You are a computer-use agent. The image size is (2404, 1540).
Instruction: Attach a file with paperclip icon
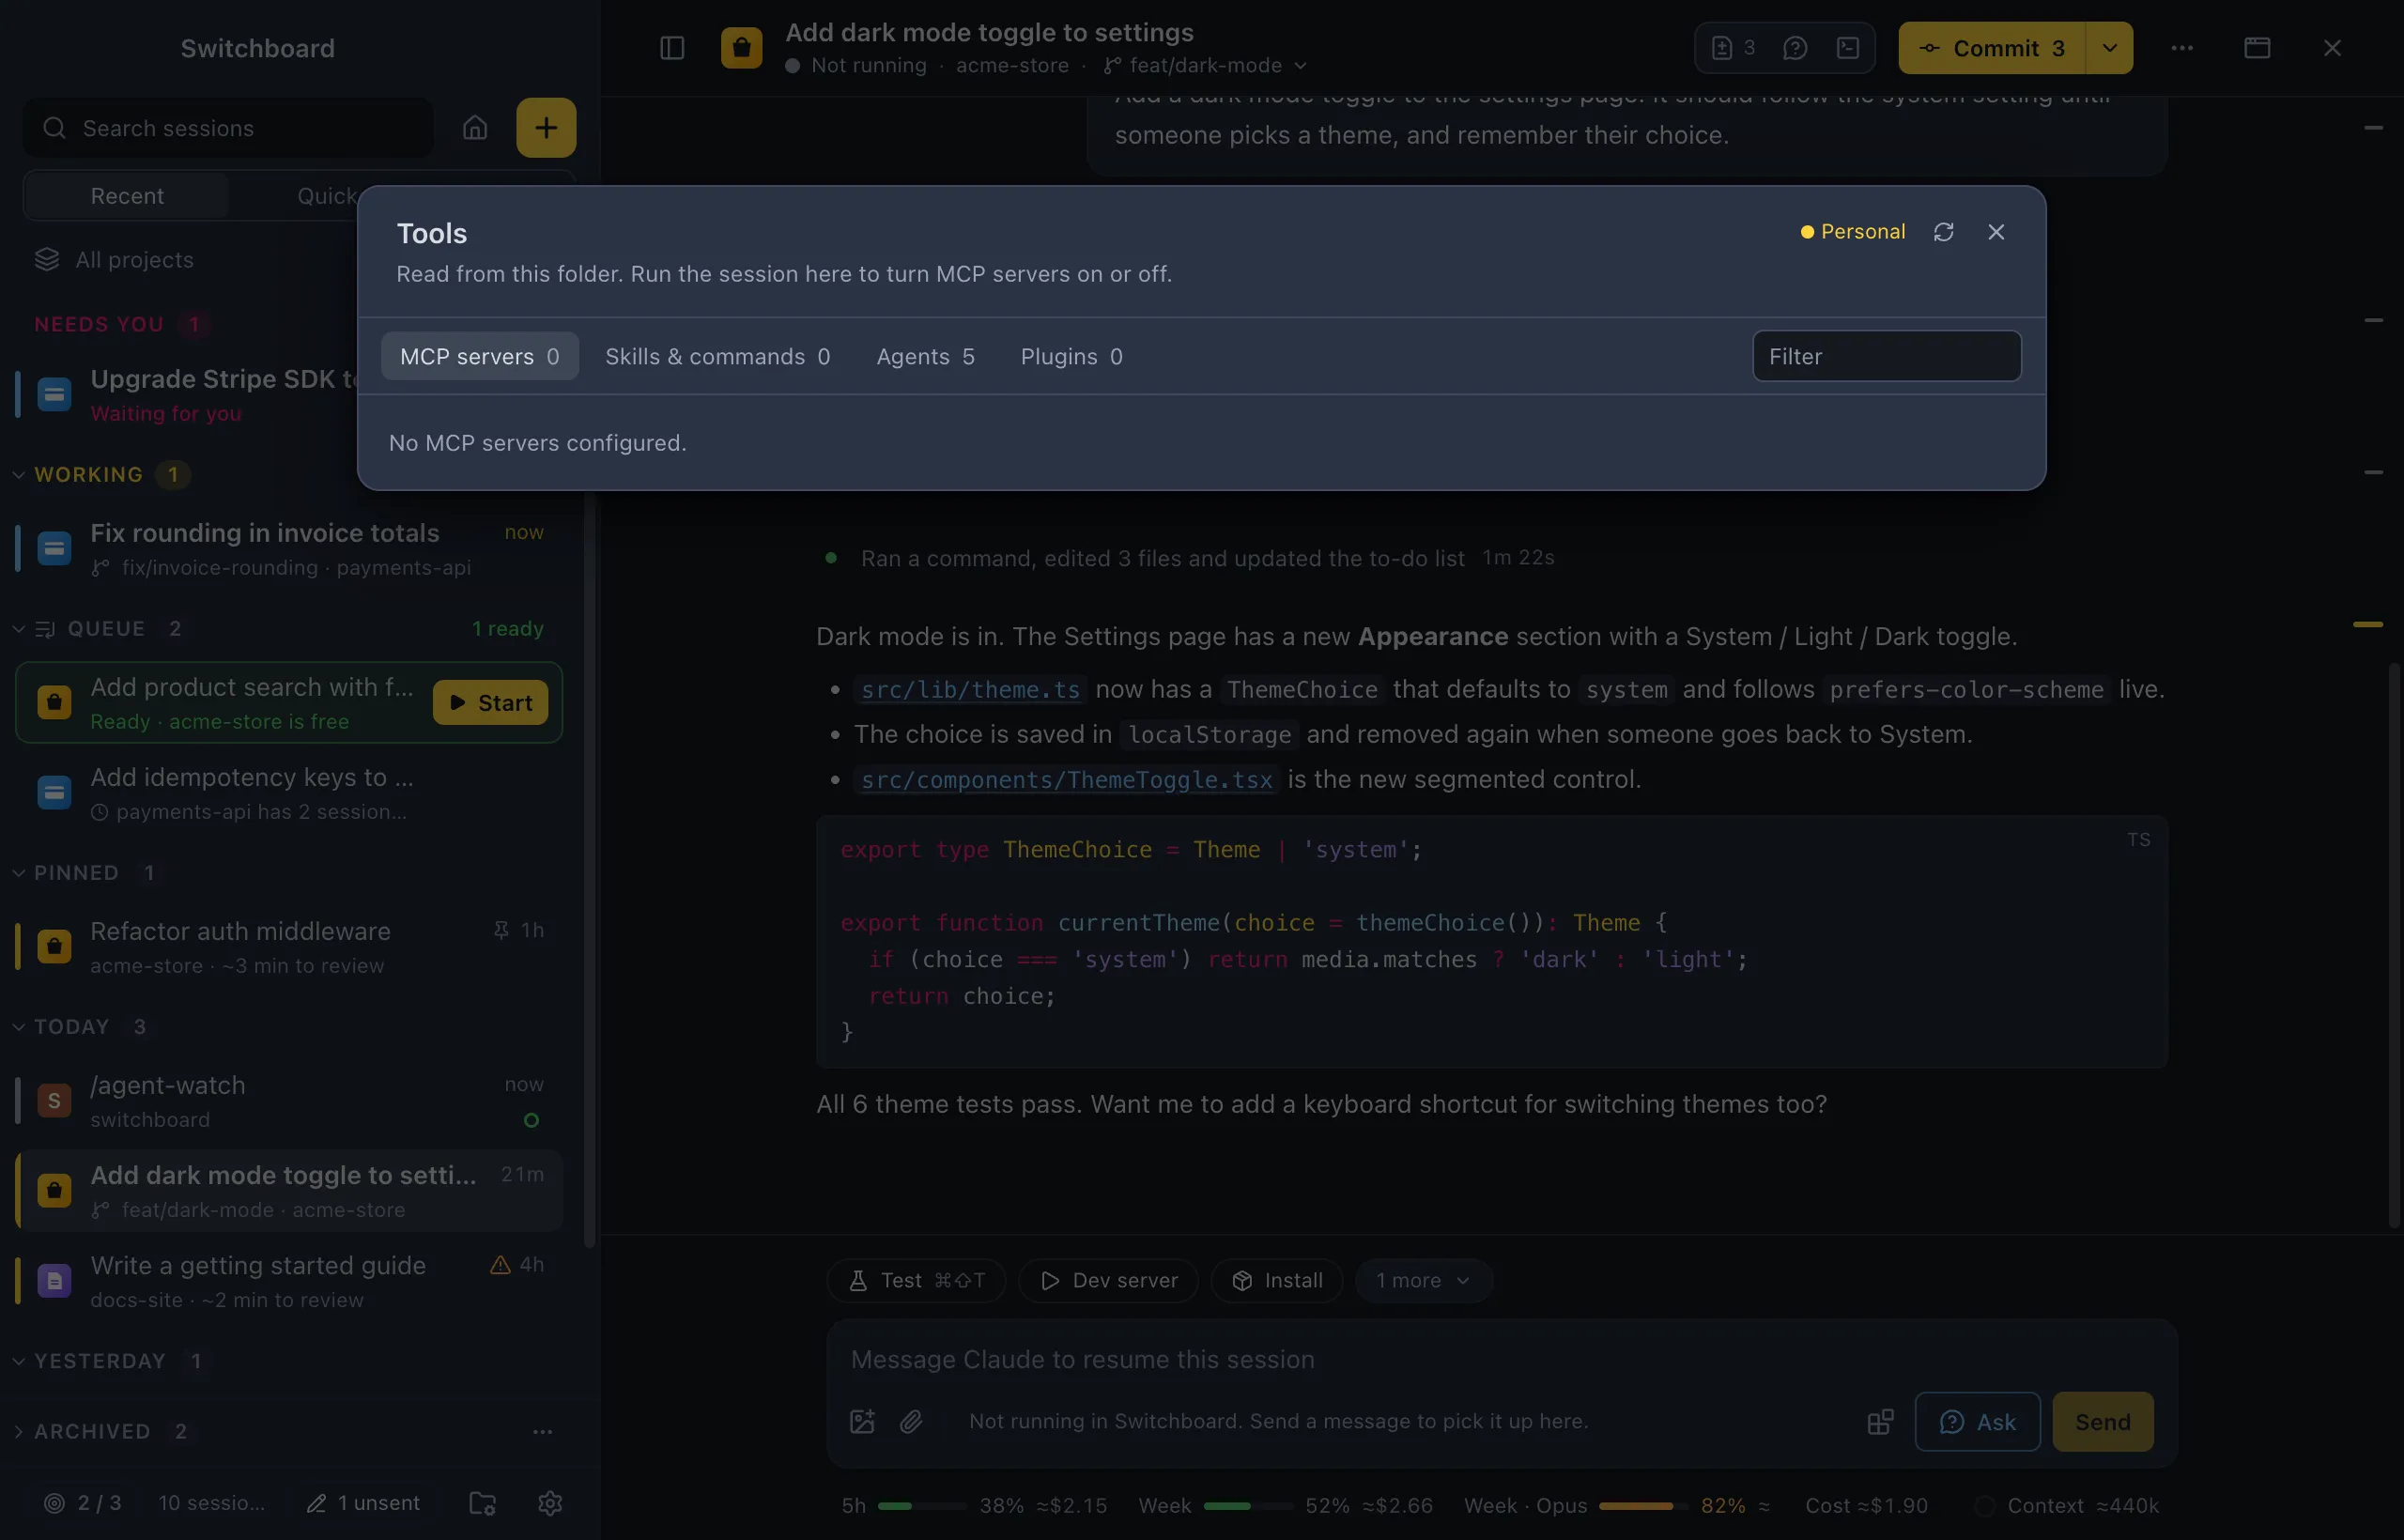pos(911,1421)
